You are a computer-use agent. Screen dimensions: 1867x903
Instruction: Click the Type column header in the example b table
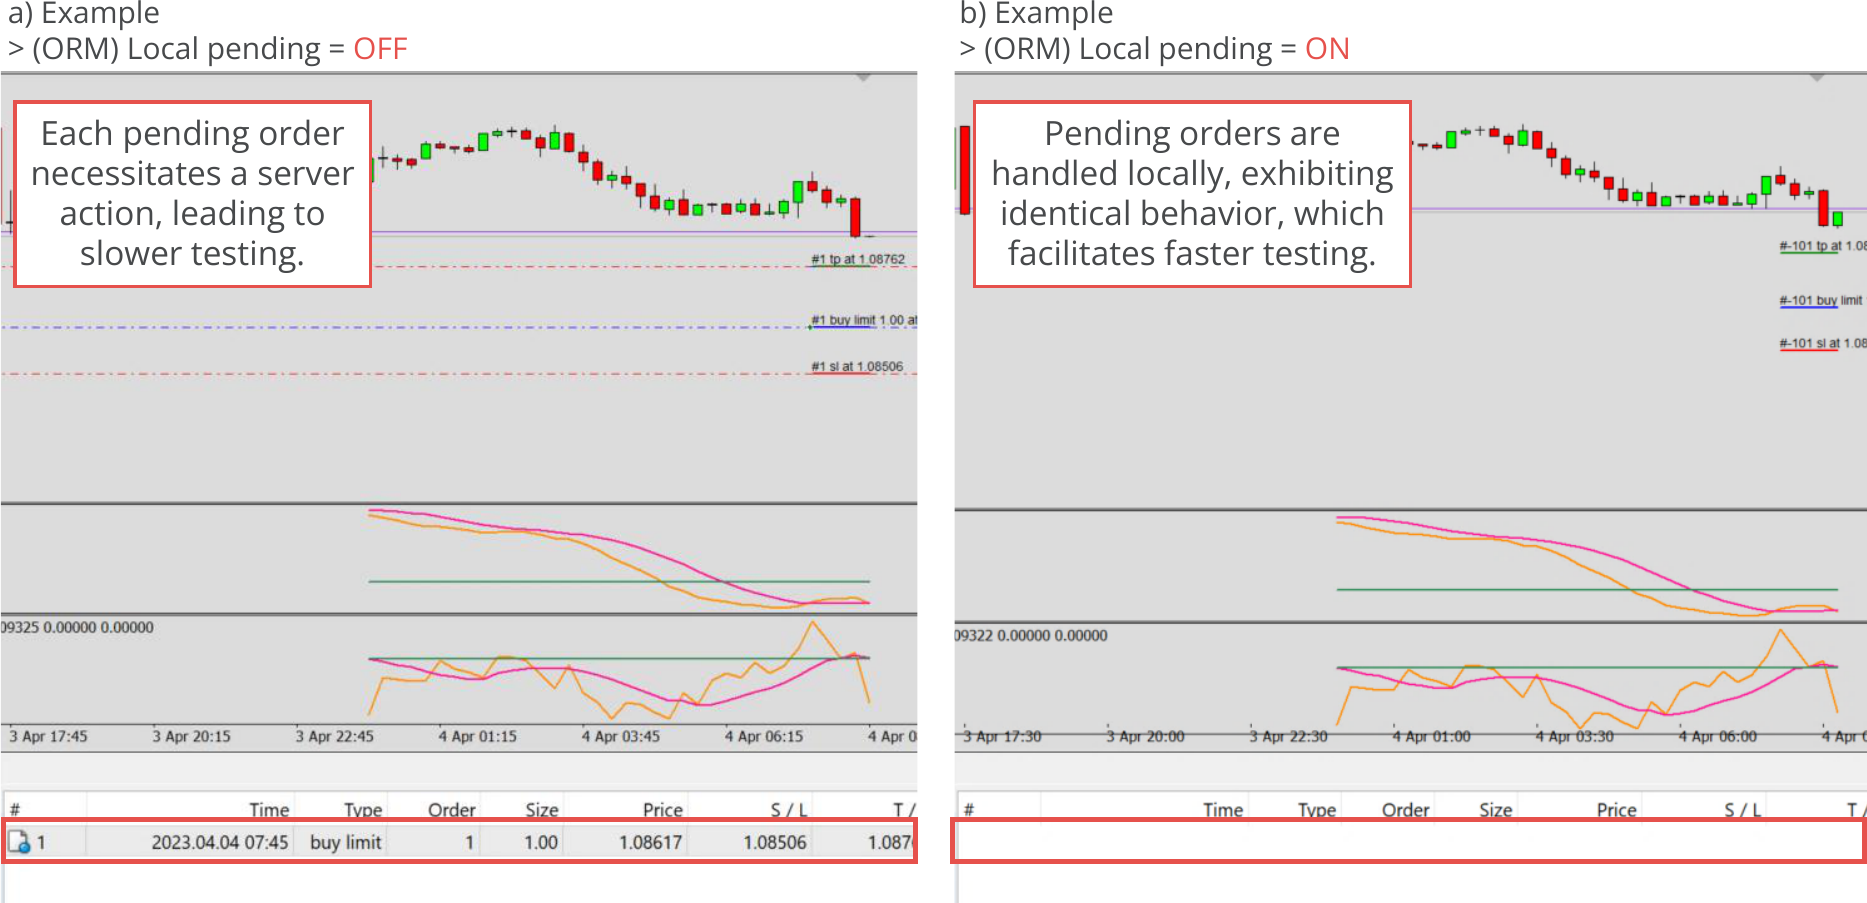[1317, 810]
